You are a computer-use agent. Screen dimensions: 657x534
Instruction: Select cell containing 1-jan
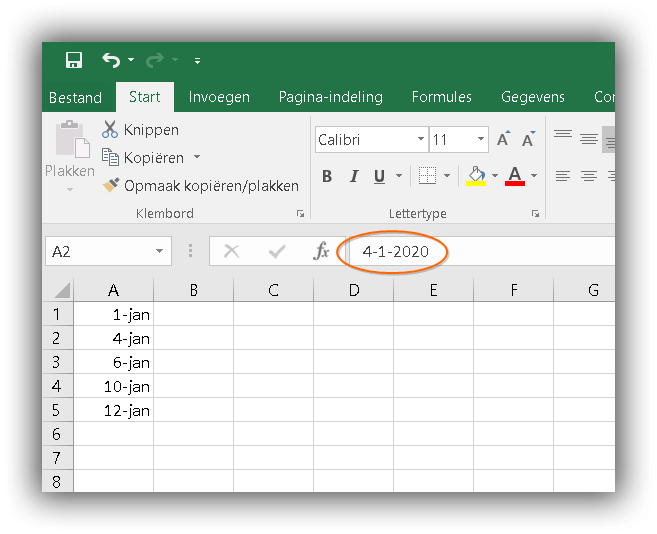tap(114, 314)
